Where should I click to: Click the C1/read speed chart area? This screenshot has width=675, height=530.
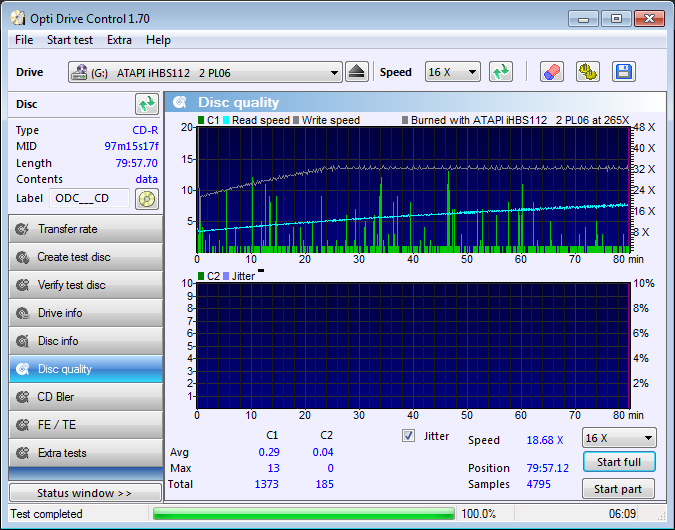click(413, 189)
